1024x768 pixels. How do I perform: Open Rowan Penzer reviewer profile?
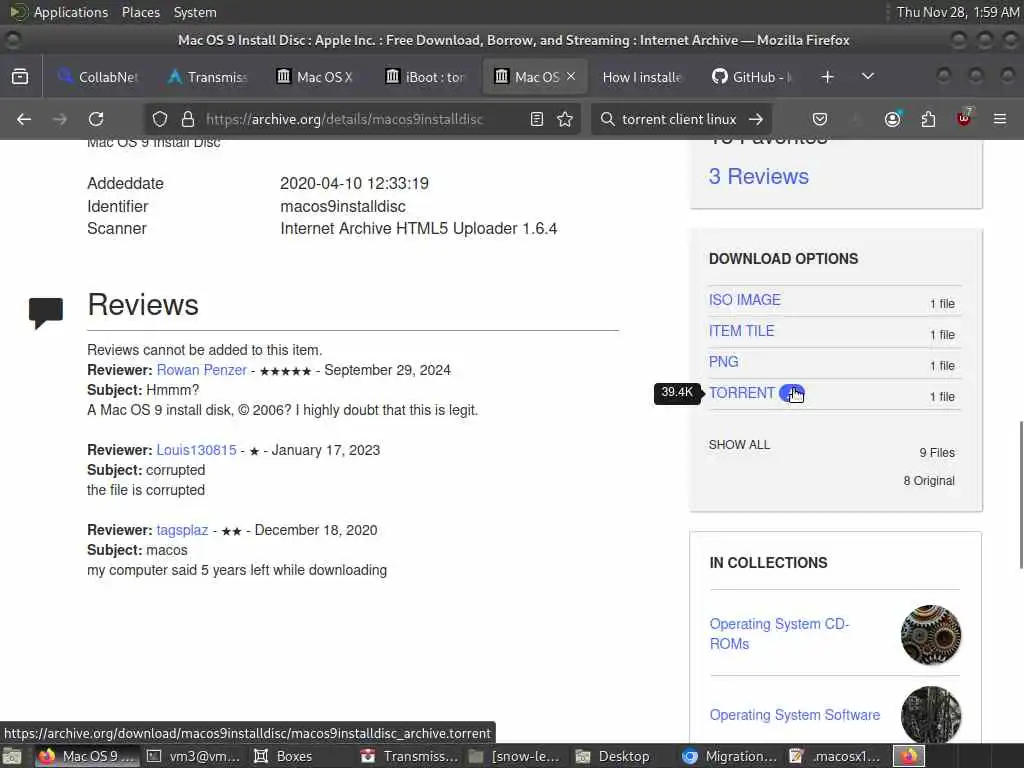tap(202, 370)
